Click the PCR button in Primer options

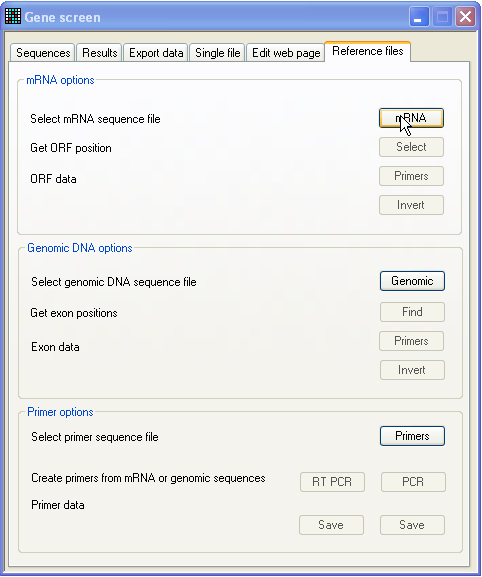coord(413,482)
